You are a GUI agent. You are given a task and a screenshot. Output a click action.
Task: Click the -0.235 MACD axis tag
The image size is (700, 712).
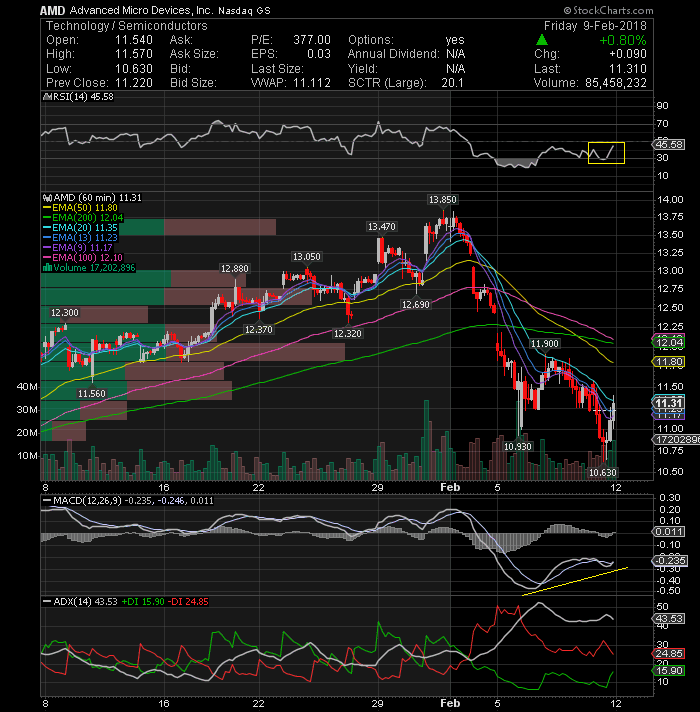click(x=669, y=561)
